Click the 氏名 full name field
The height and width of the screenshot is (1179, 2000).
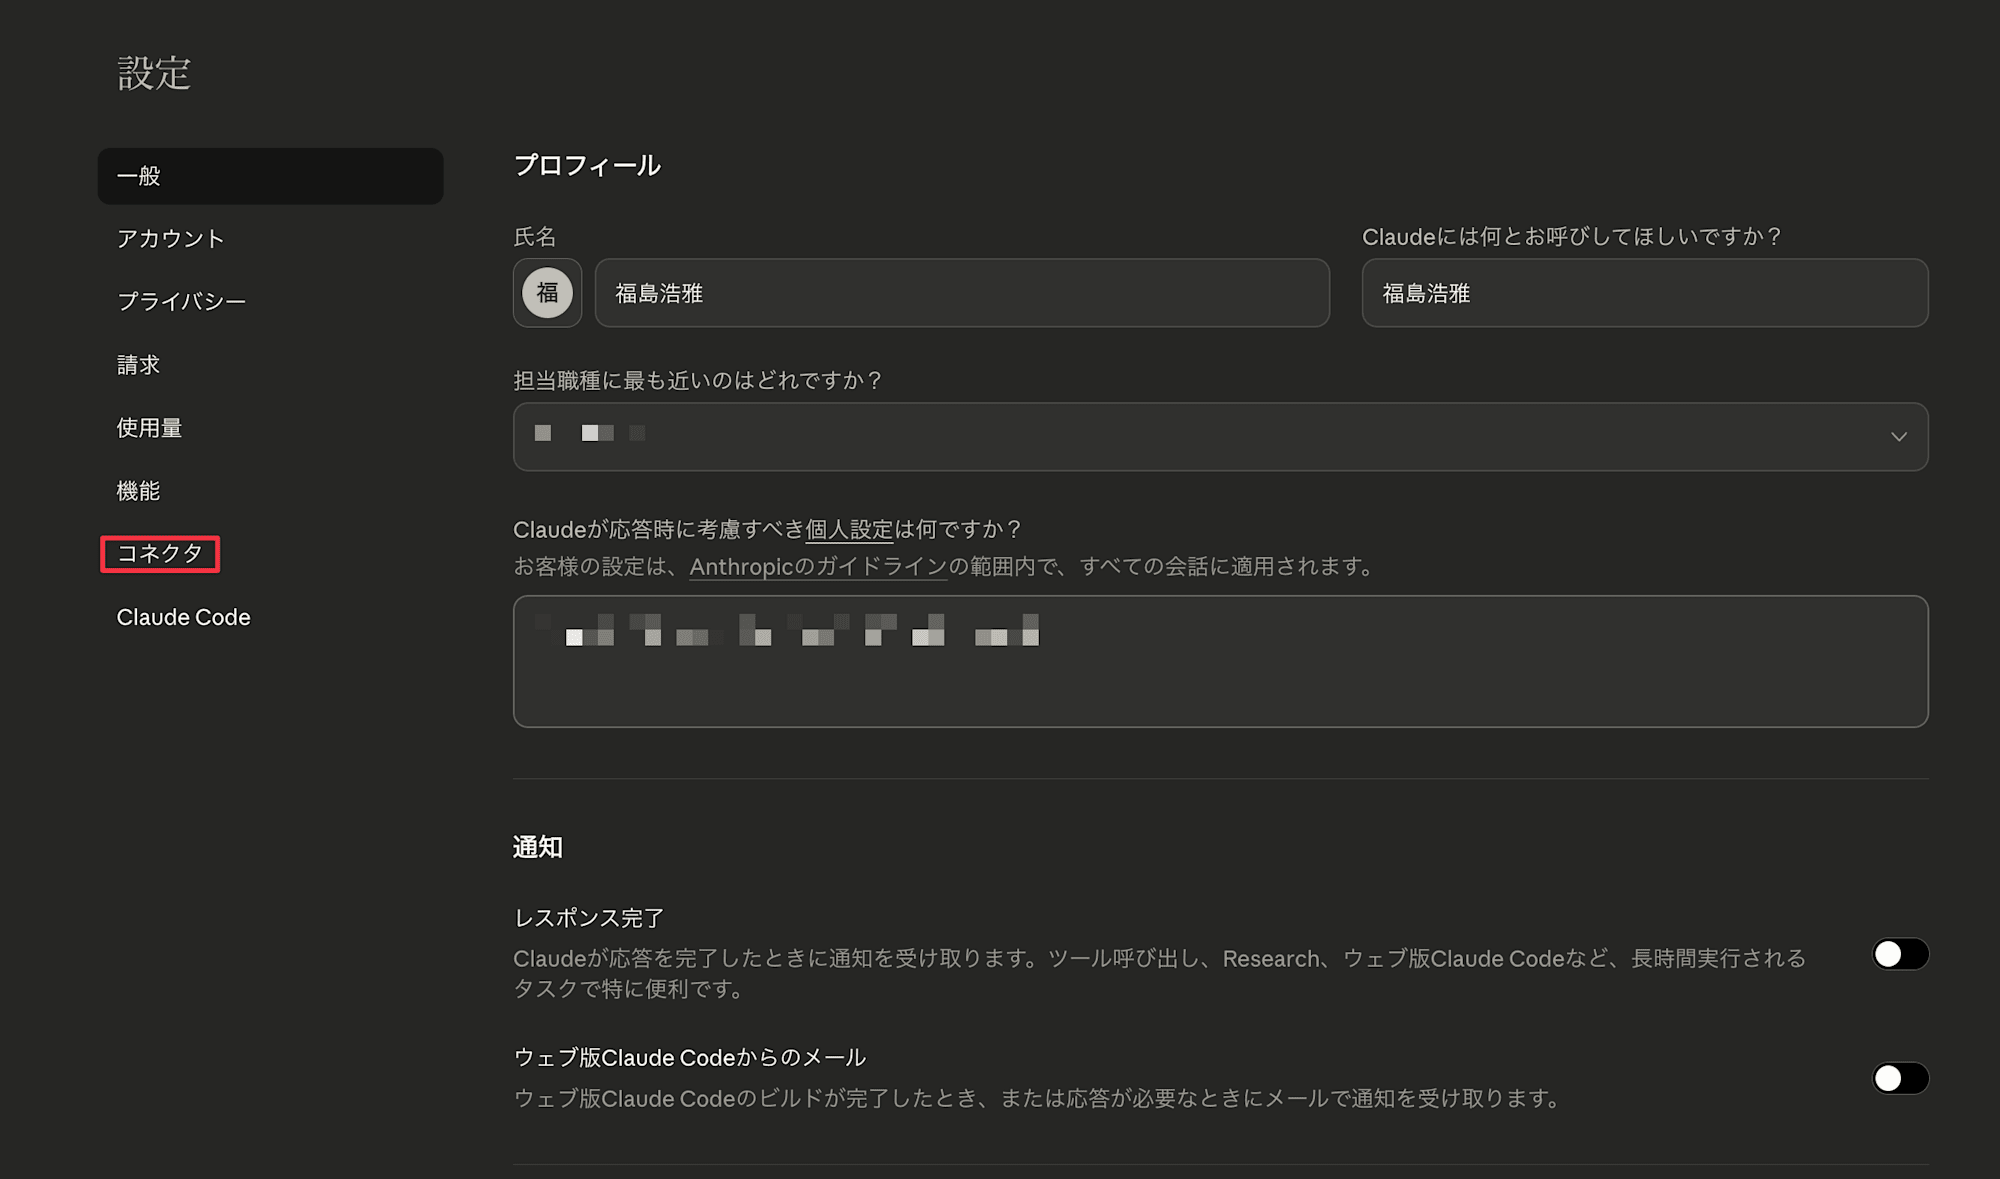click(961, 293)
